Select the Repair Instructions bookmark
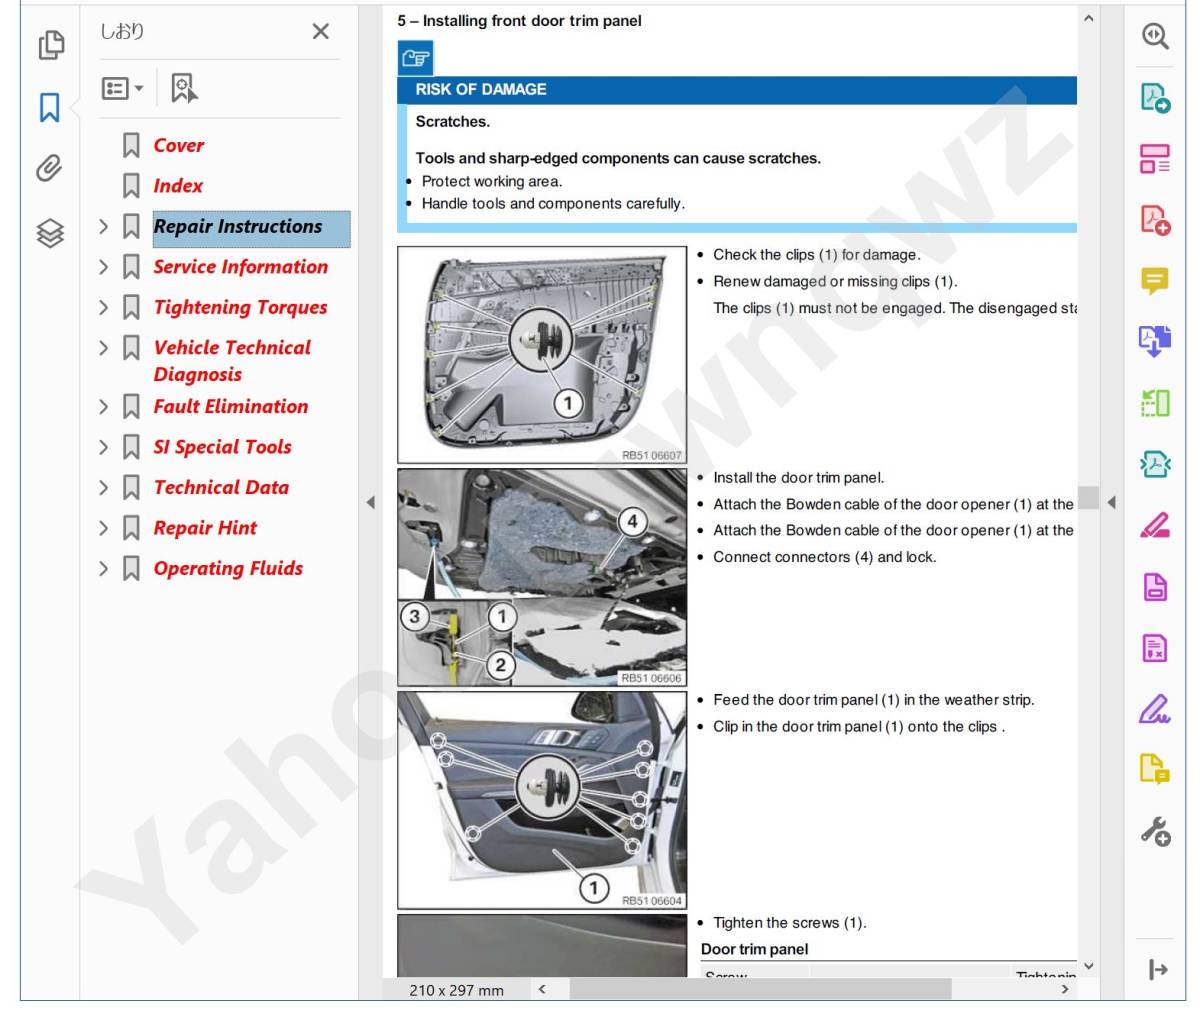Screen dimensions: 1200x1017 pyautogui.click(x=251, y=229)
